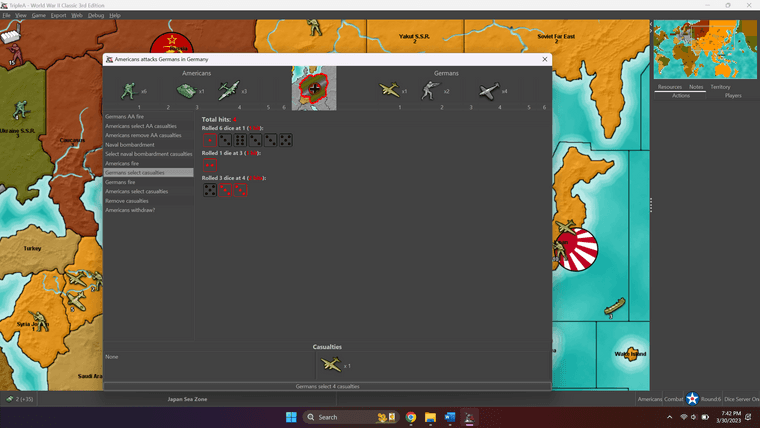Click the Germany territory map thumbnail
This screenshot has height=428, width=760.
pyautogui.click(x=314, y=88)
